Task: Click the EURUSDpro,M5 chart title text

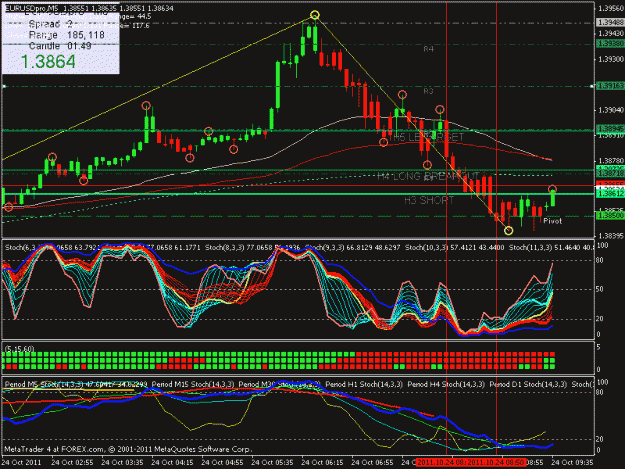Action: point(30,8)
